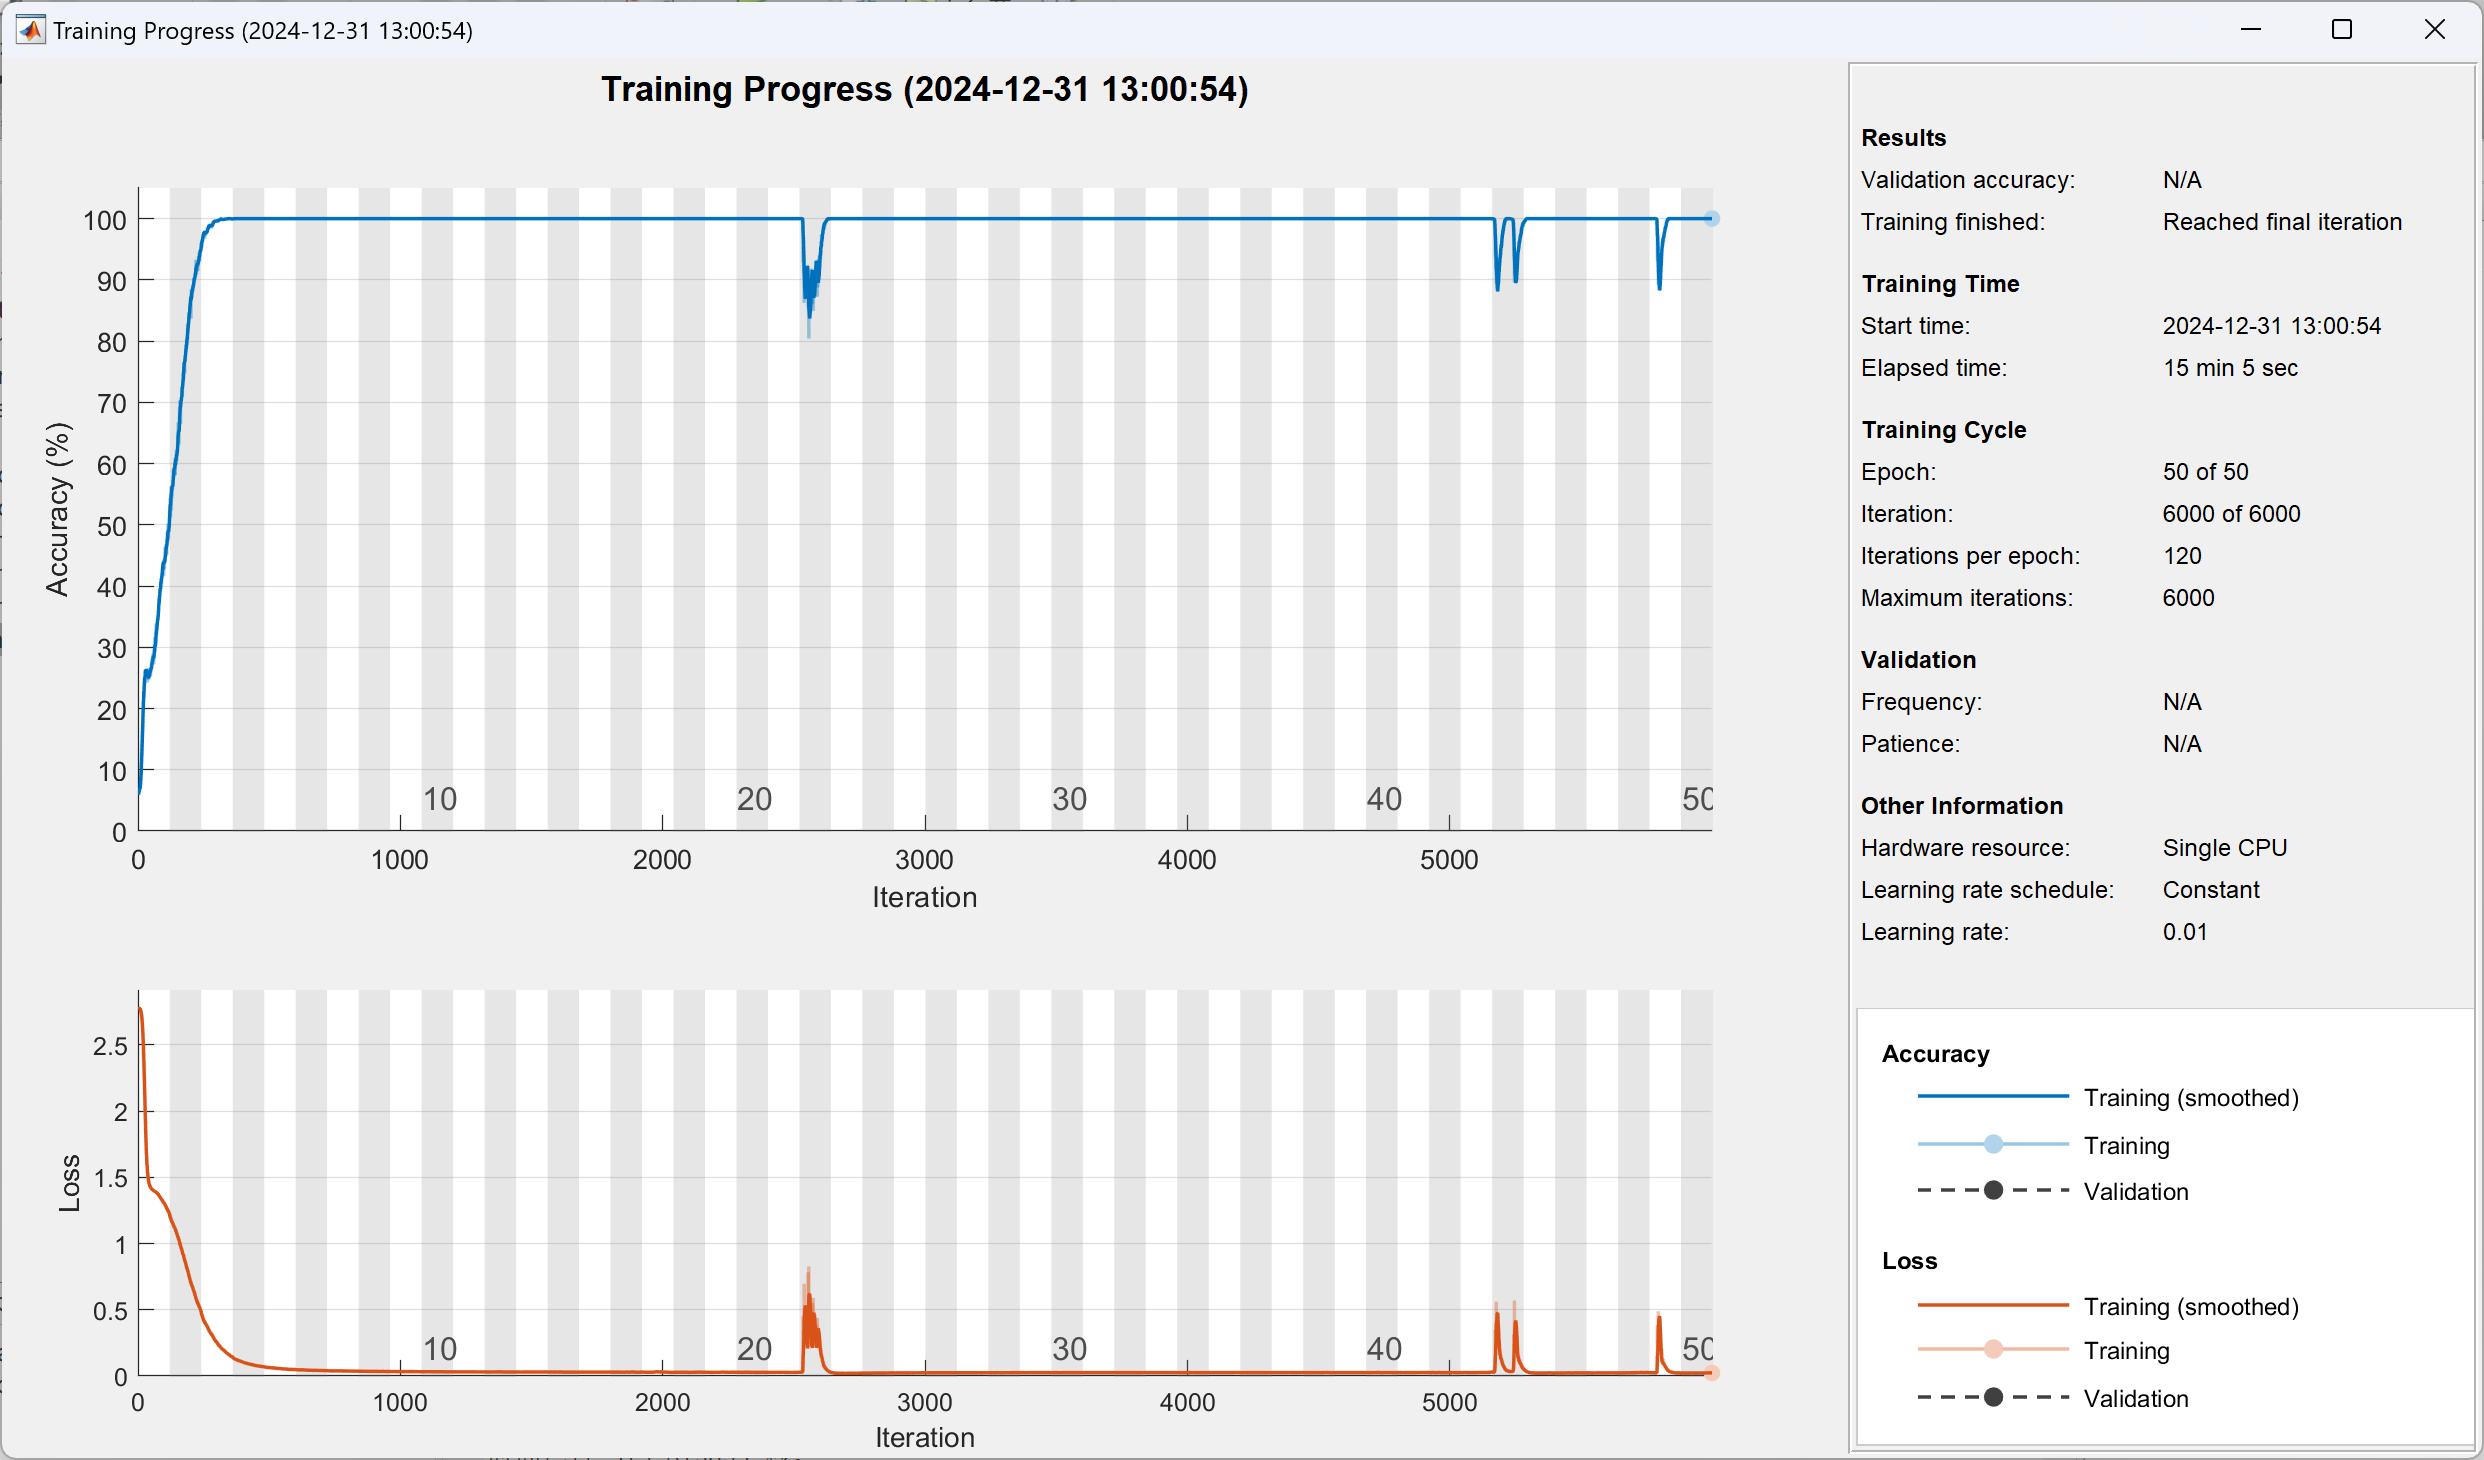Click the final accuracy data point marker

(1711, 219)
